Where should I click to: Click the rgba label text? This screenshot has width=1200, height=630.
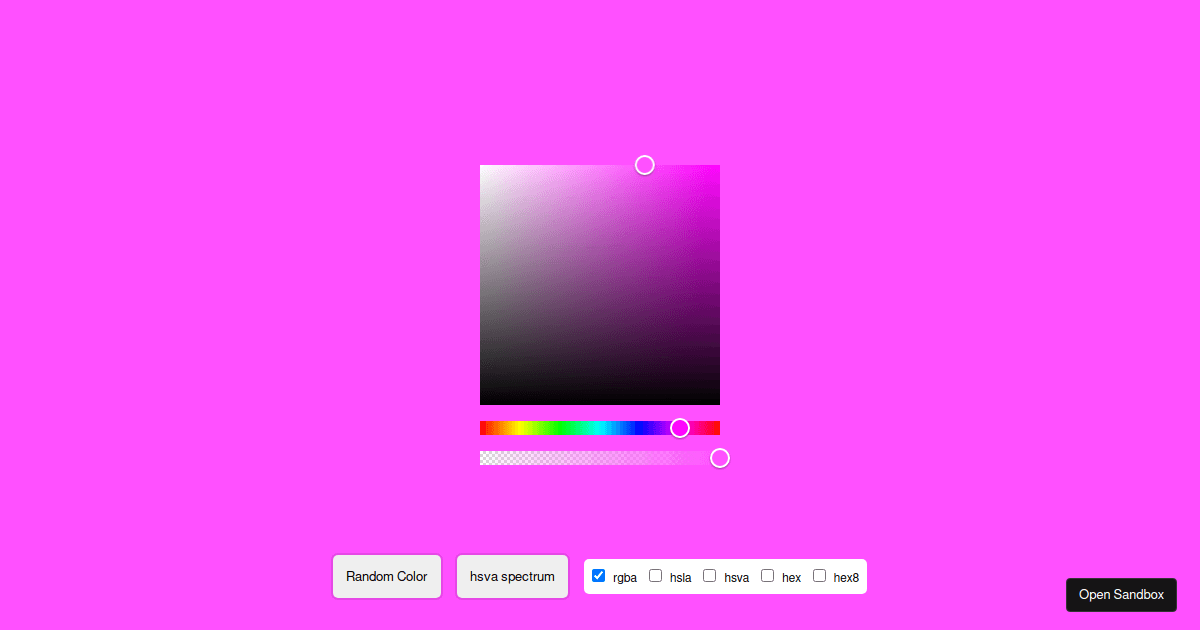point(624,577)
